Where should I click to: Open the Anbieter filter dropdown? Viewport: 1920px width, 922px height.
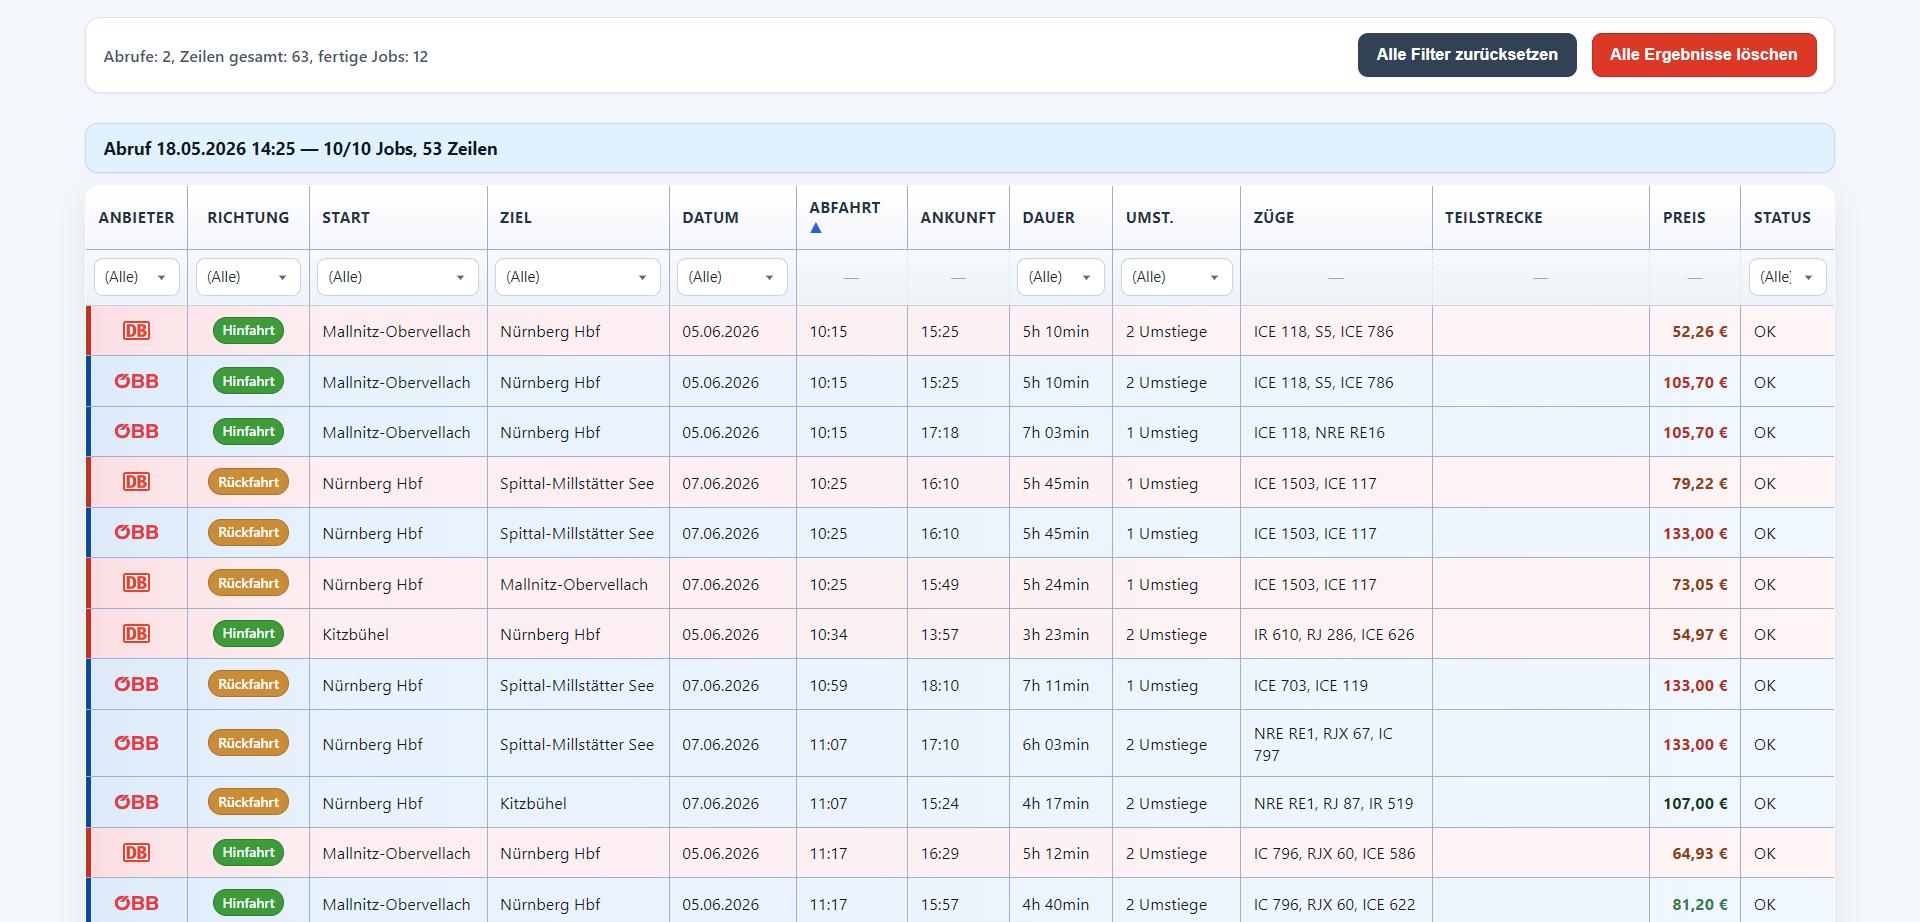click(137, 277)
